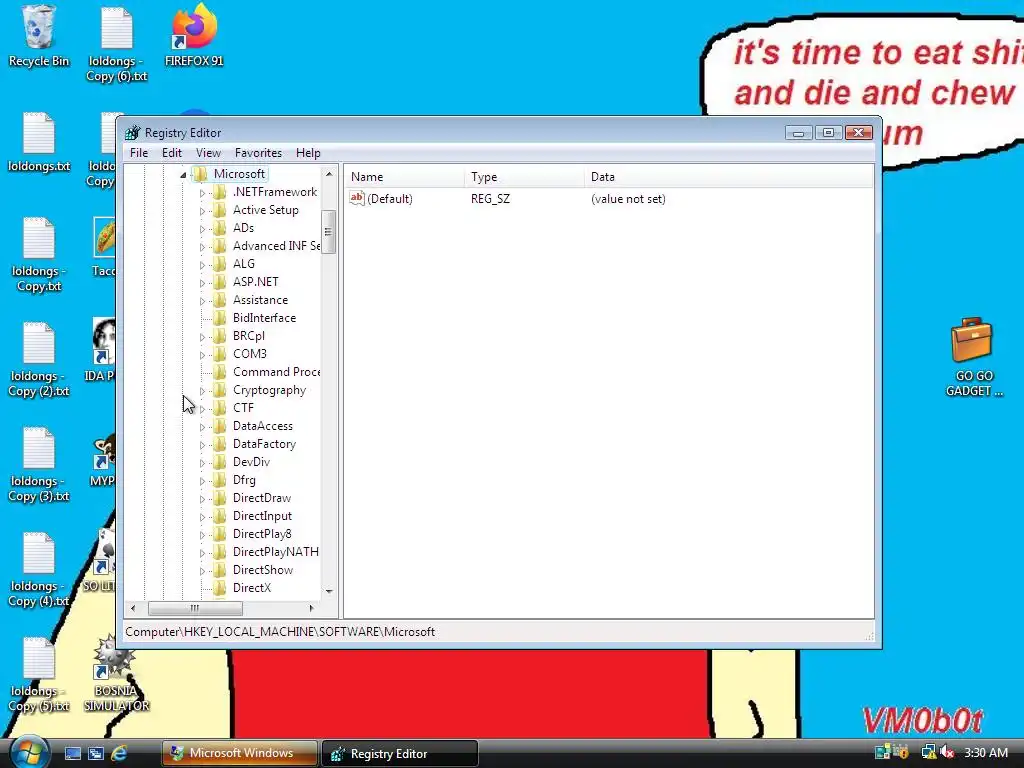Expand the Active Setup key

pos(202,210)
